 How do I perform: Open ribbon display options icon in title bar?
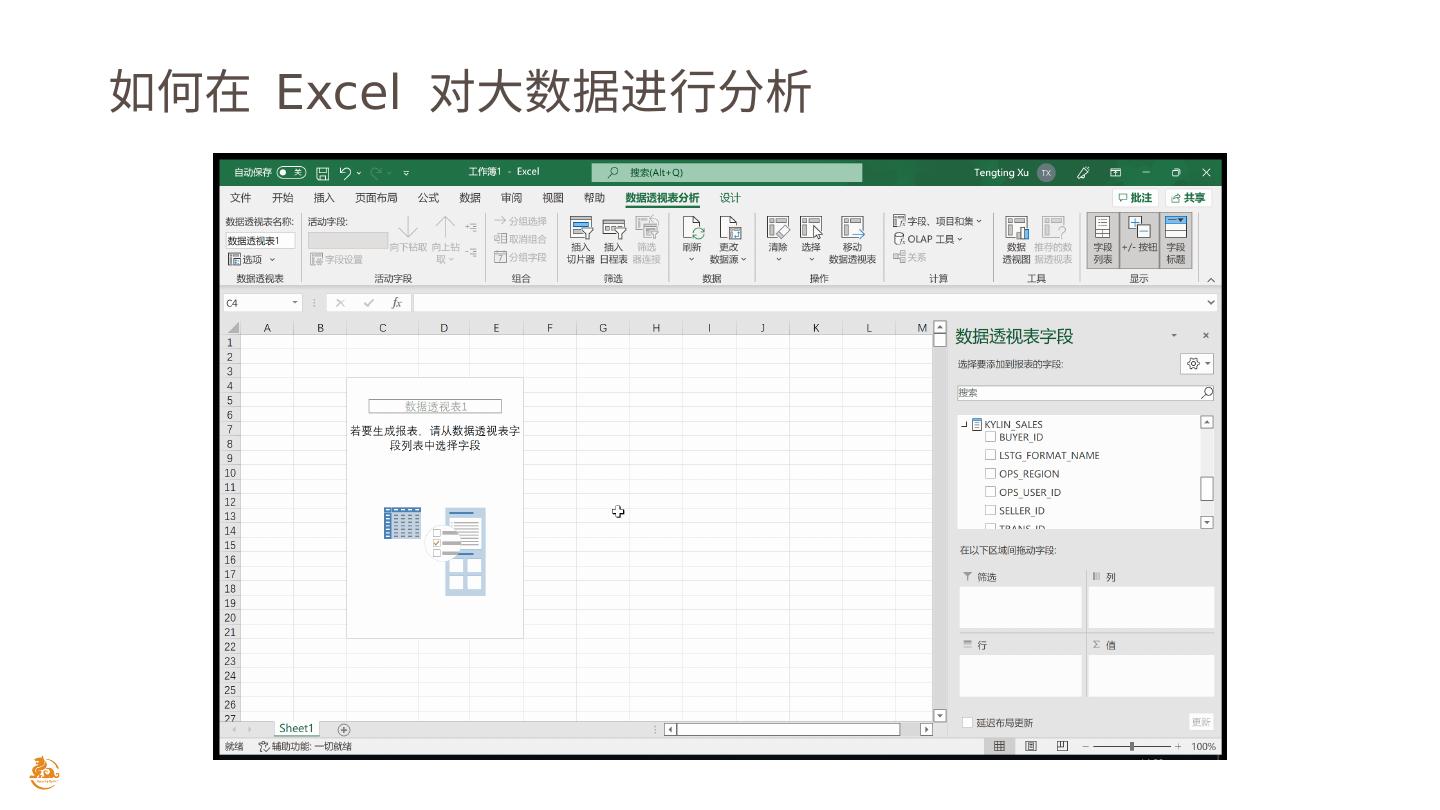(x=1116, y=172)
